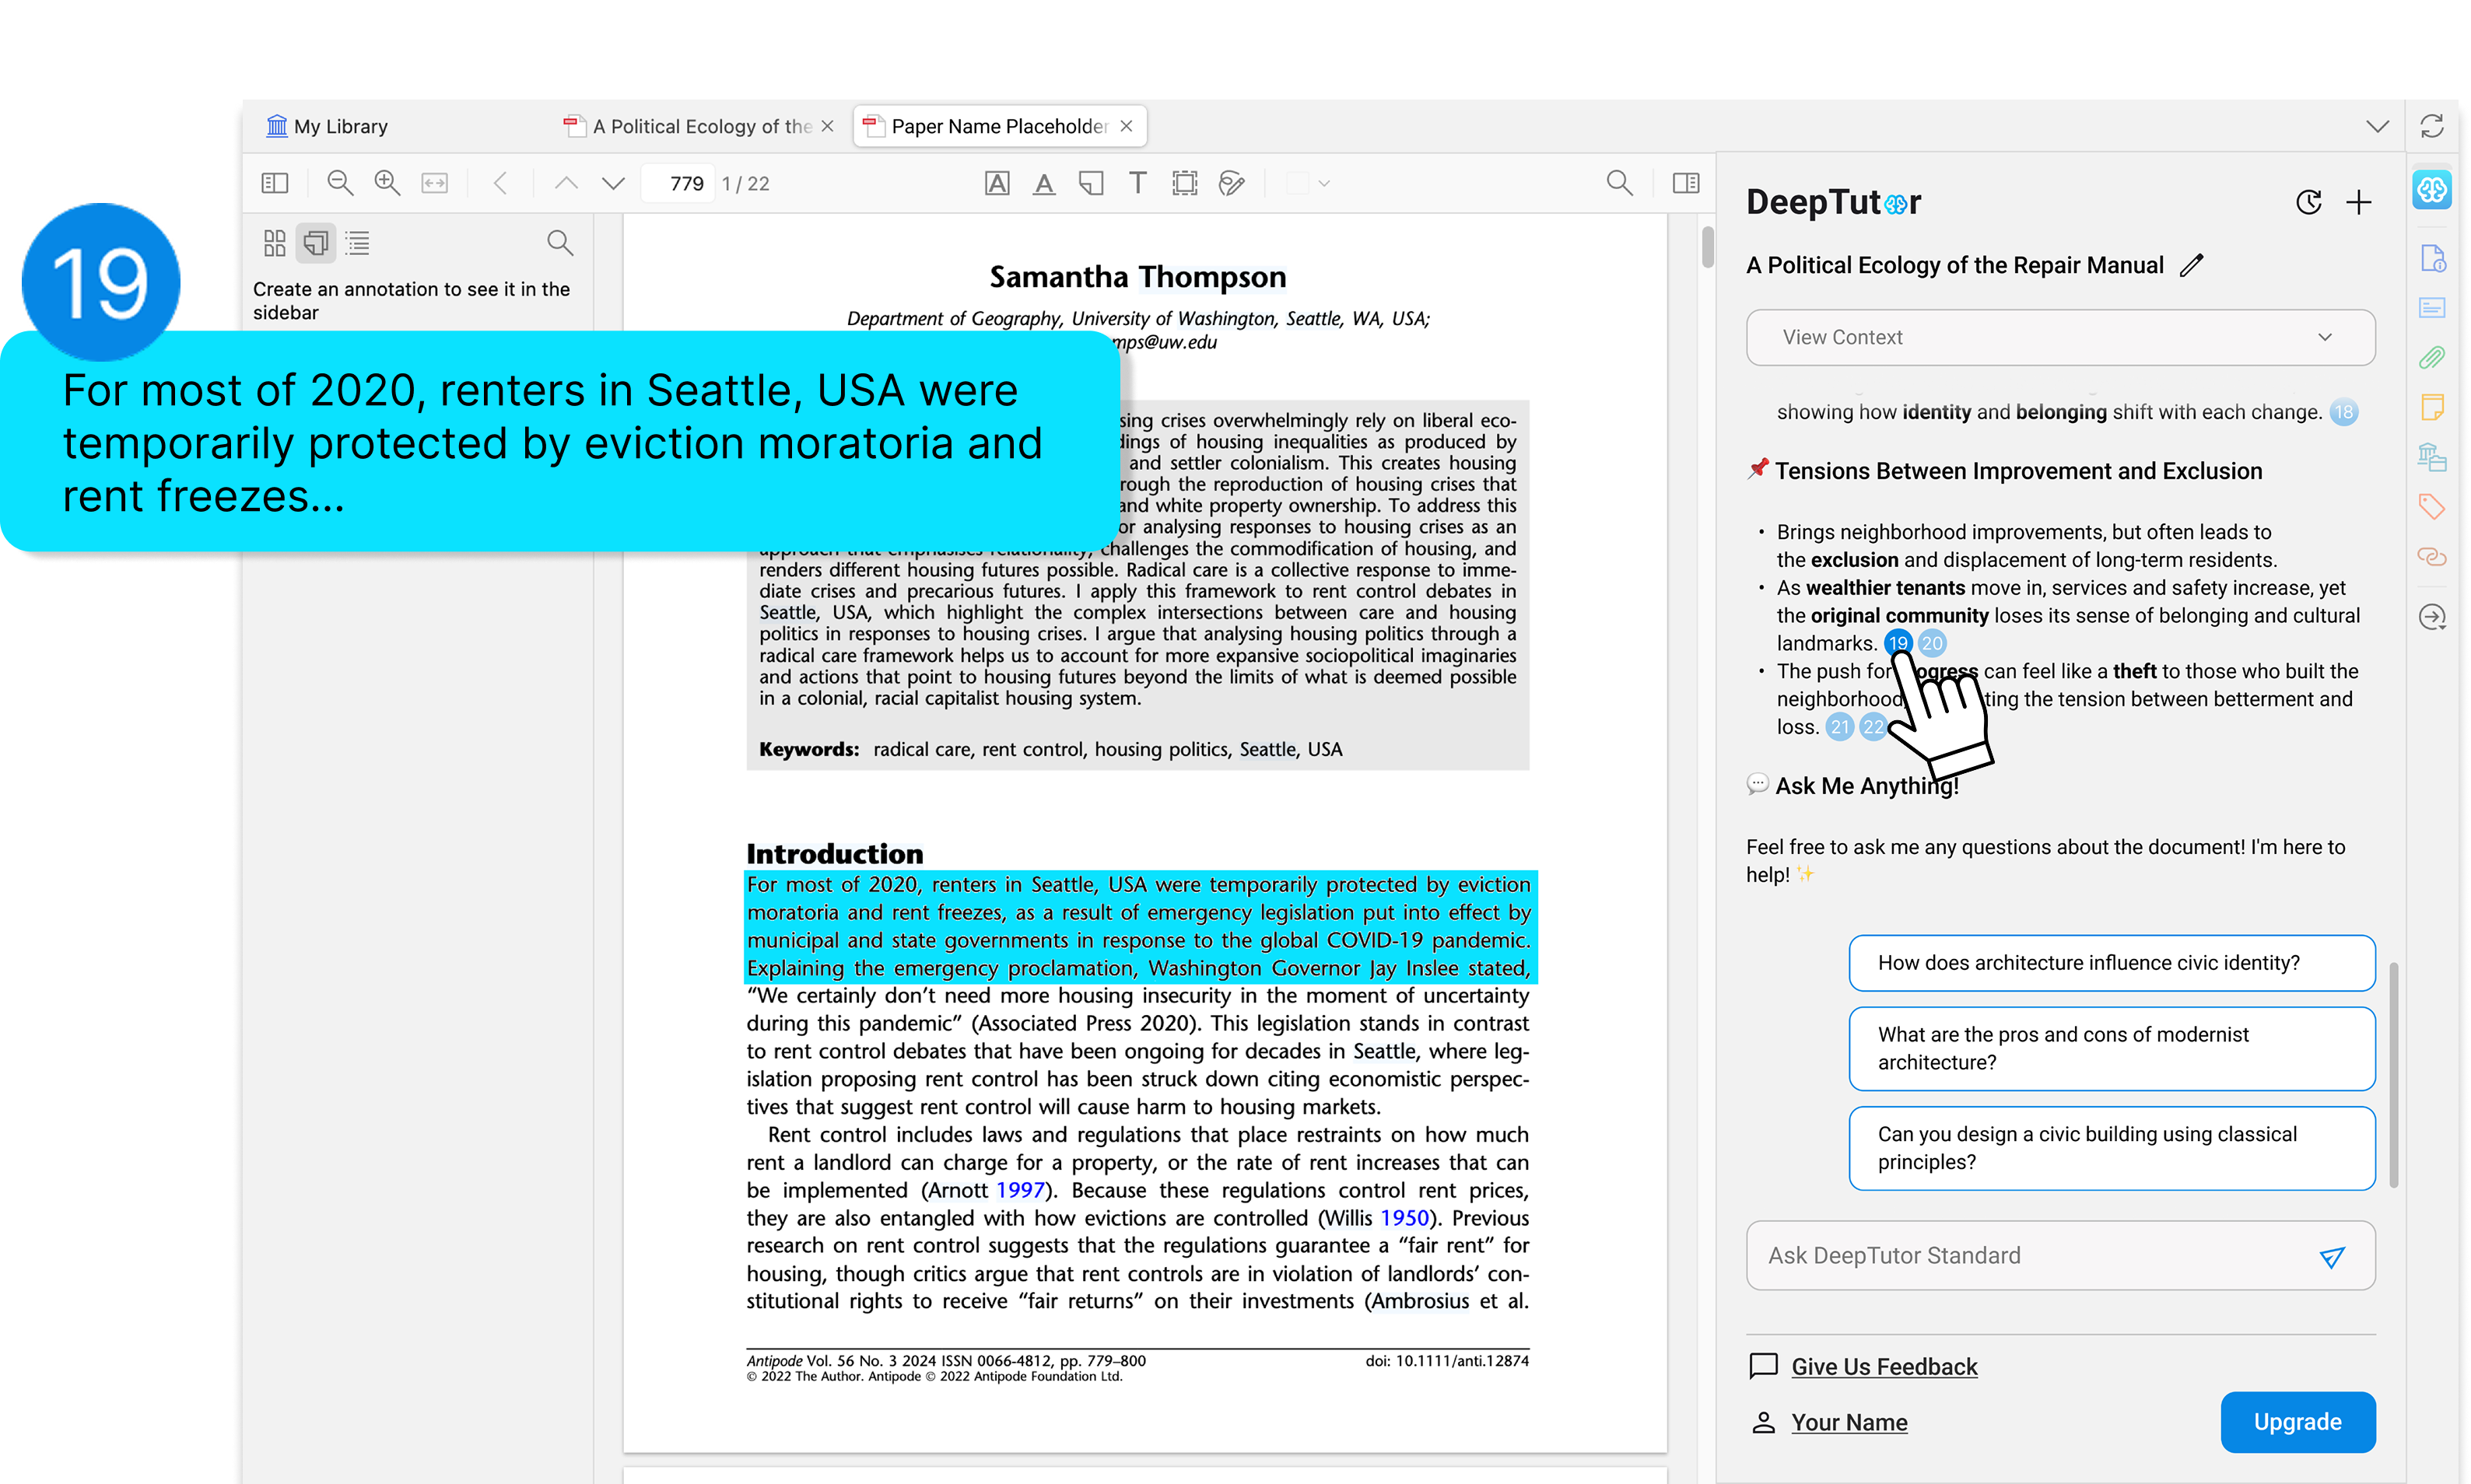Select the Add Note tool
Viewport: 2471px width, 1484px height.
point(1091,183)
